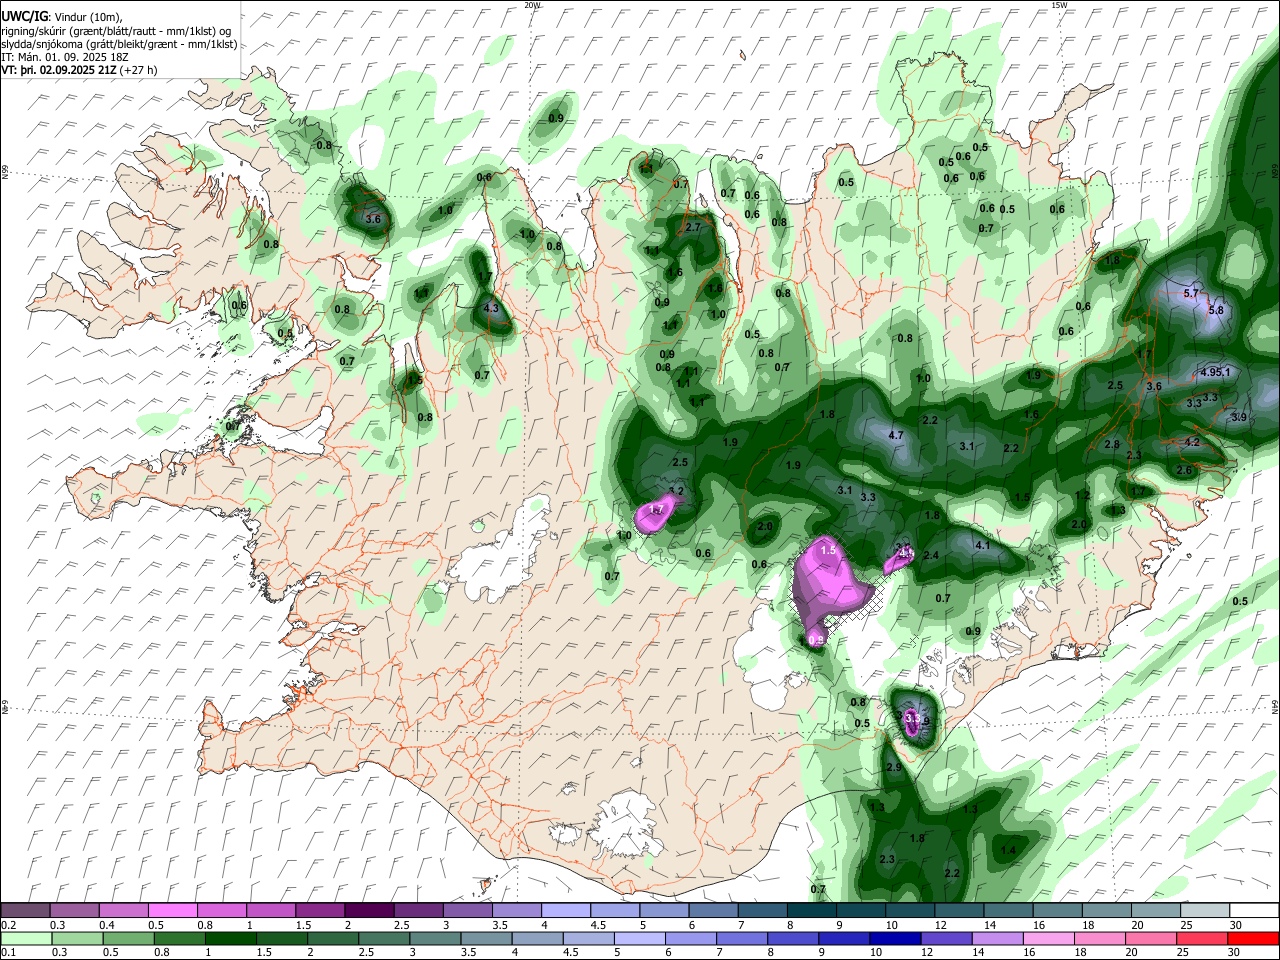
Task: Select the "0.4" legend label
Action: (106, 925)
